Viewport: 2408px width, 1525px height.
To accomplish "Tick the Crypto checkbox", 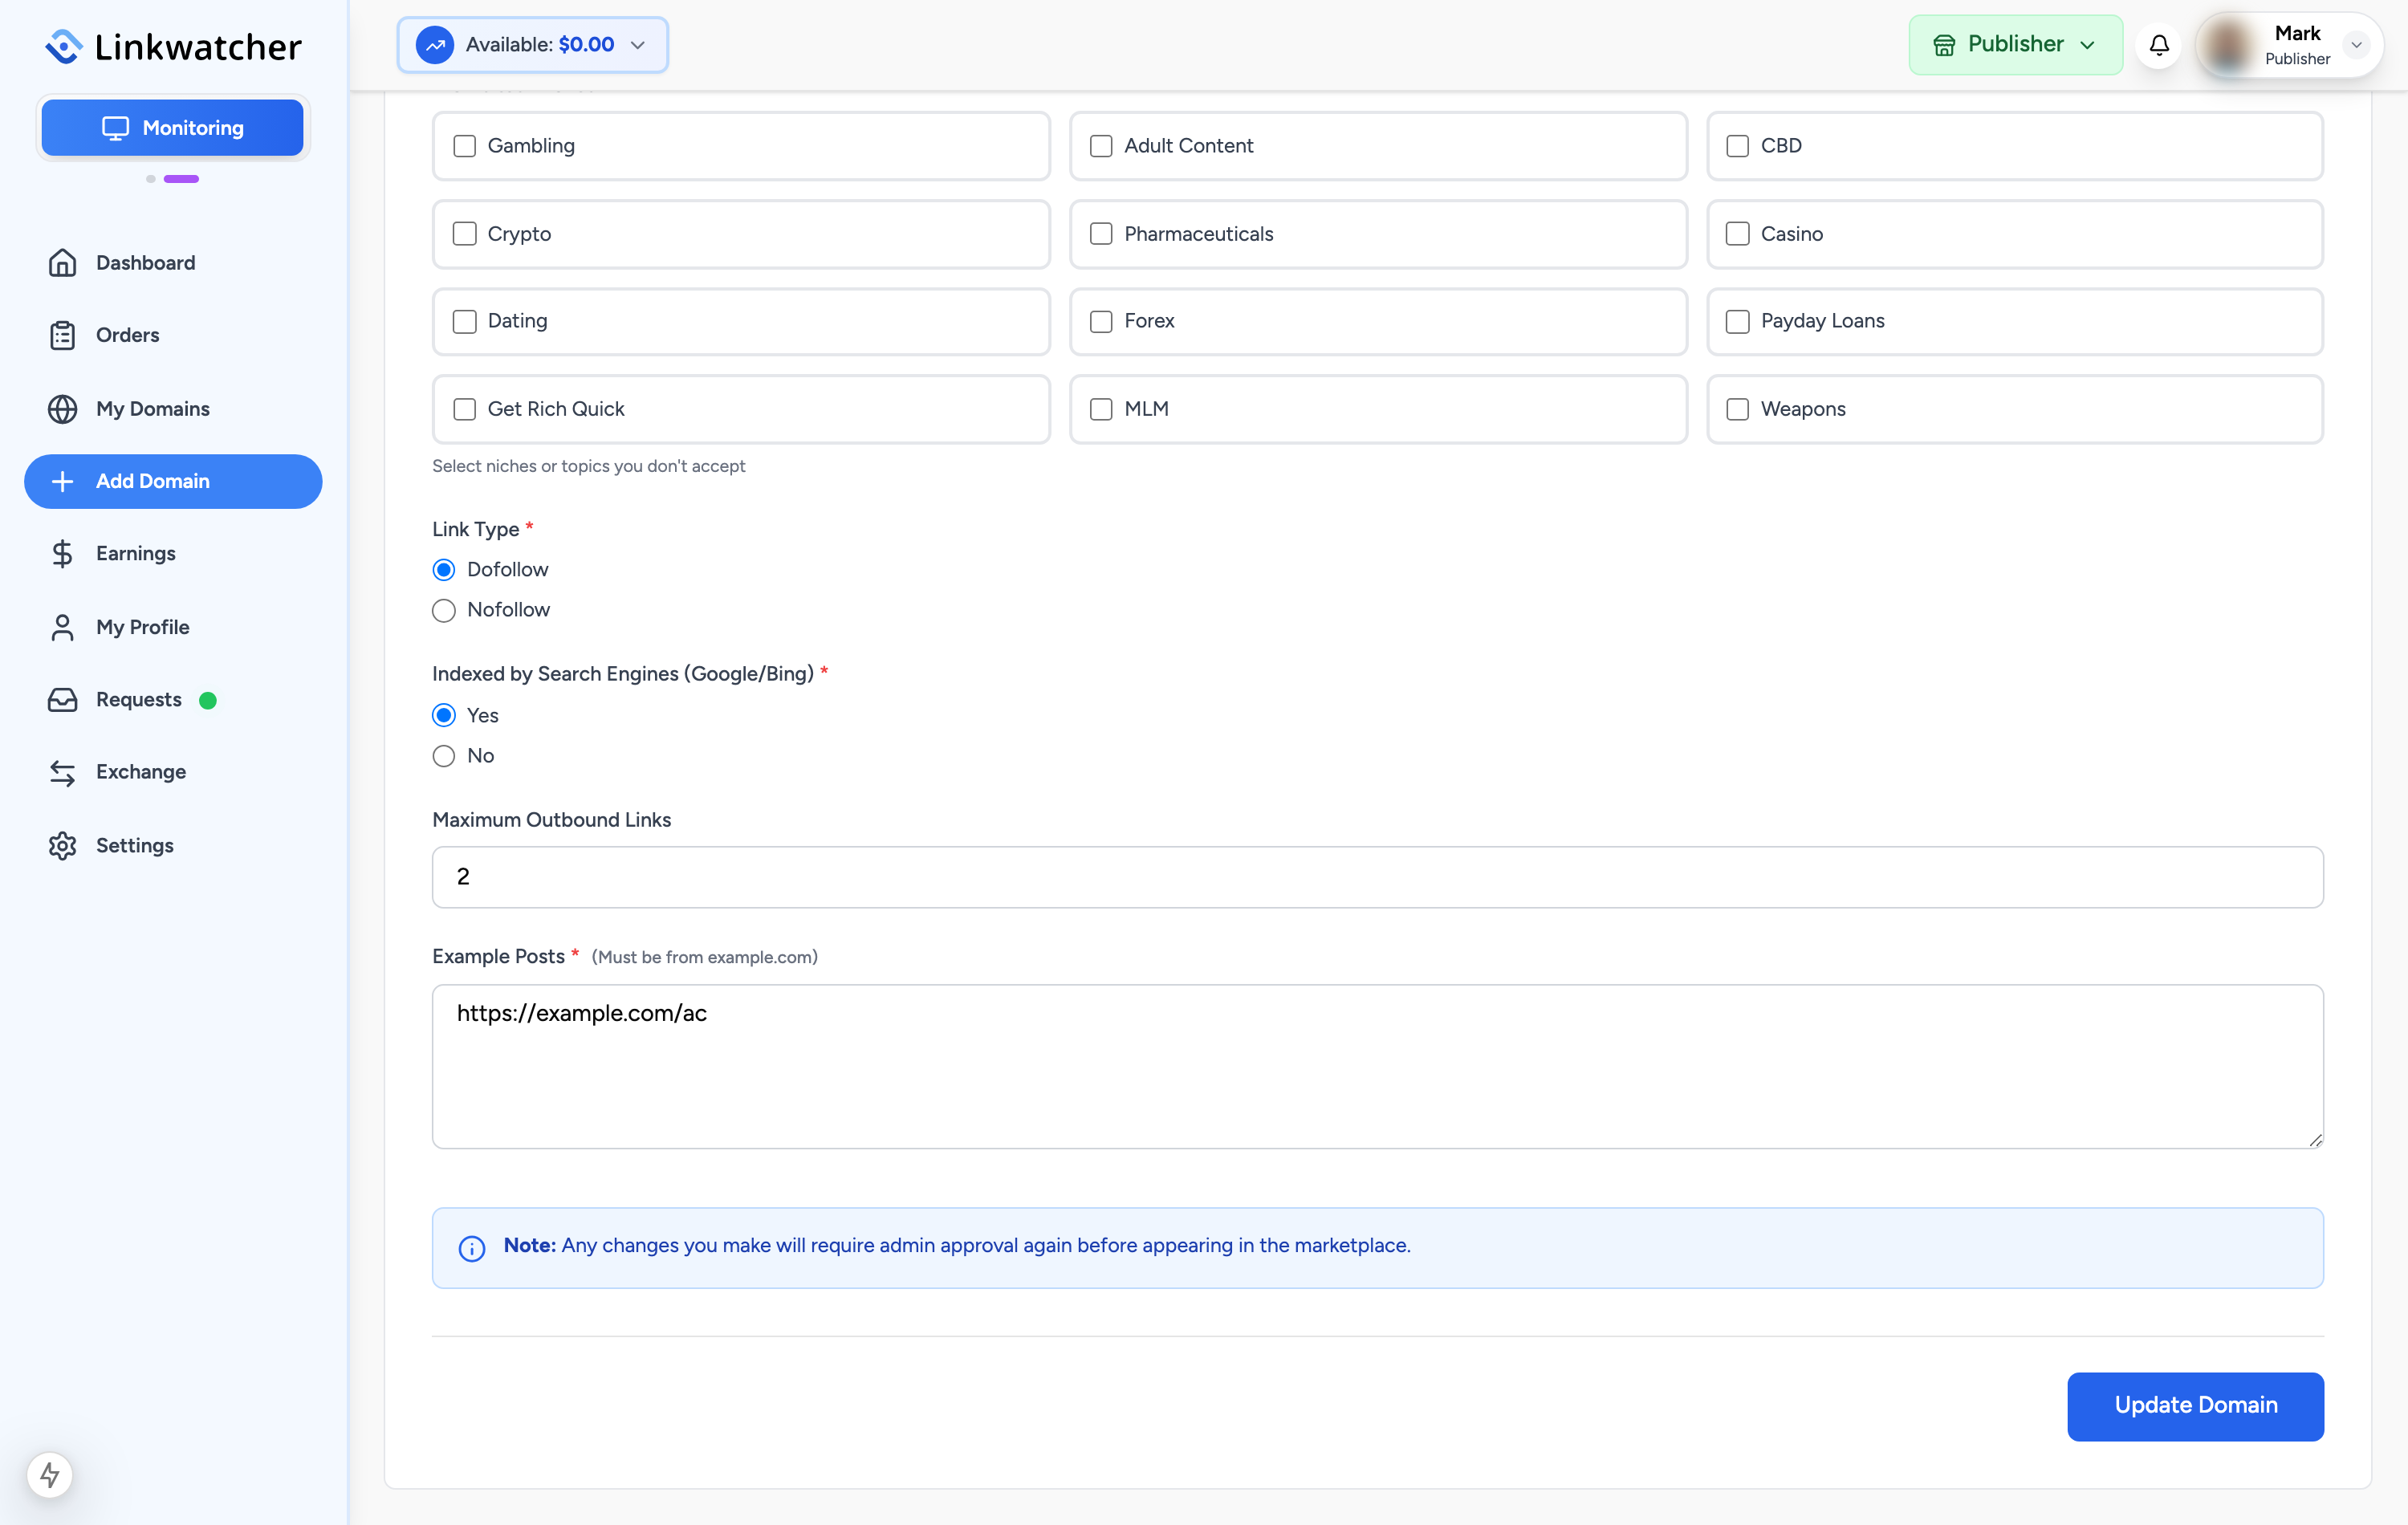I will 464,234.
